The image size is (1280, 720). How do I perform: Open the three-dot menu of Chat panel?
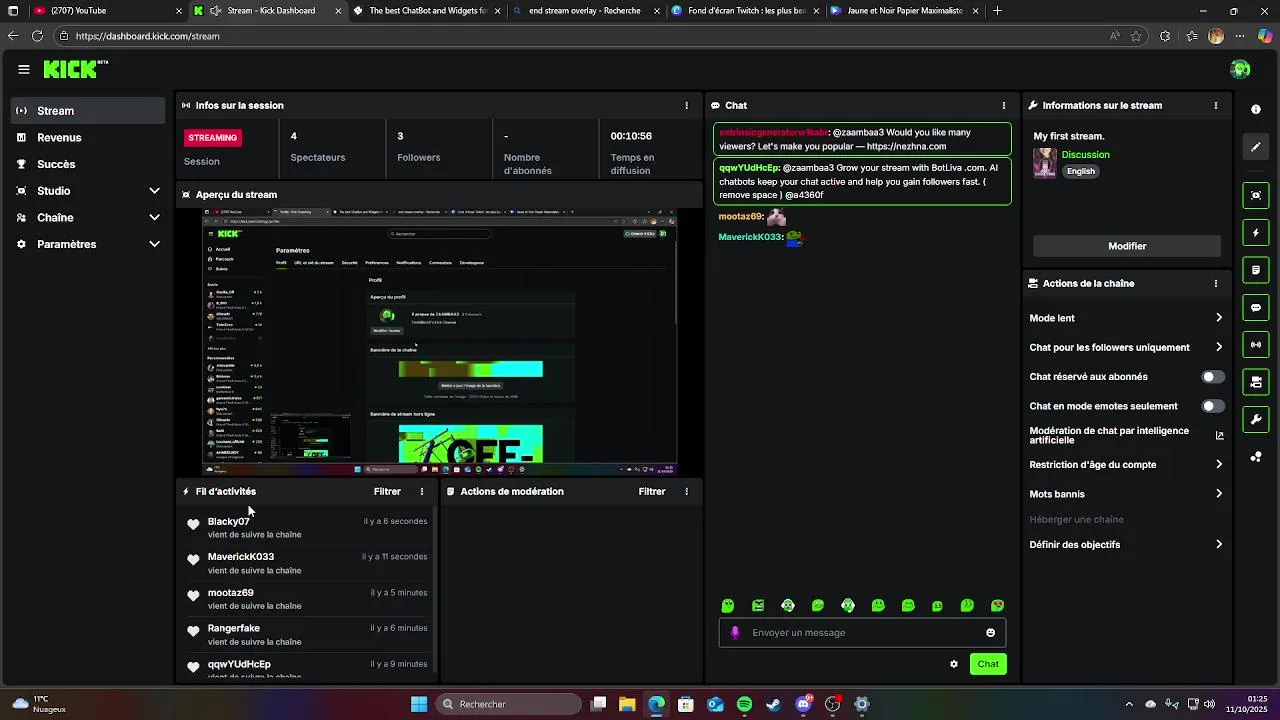click(x=1004, y=105)
